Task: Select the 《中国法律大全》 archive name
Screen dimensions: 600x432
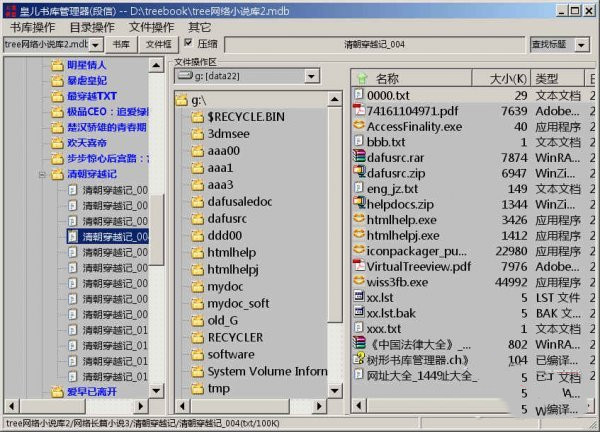Action: 419,344
